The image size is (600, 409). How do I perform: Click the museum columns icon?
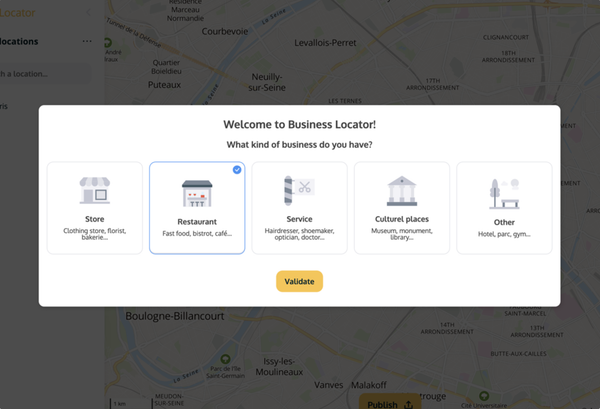(x=402, y=191)
